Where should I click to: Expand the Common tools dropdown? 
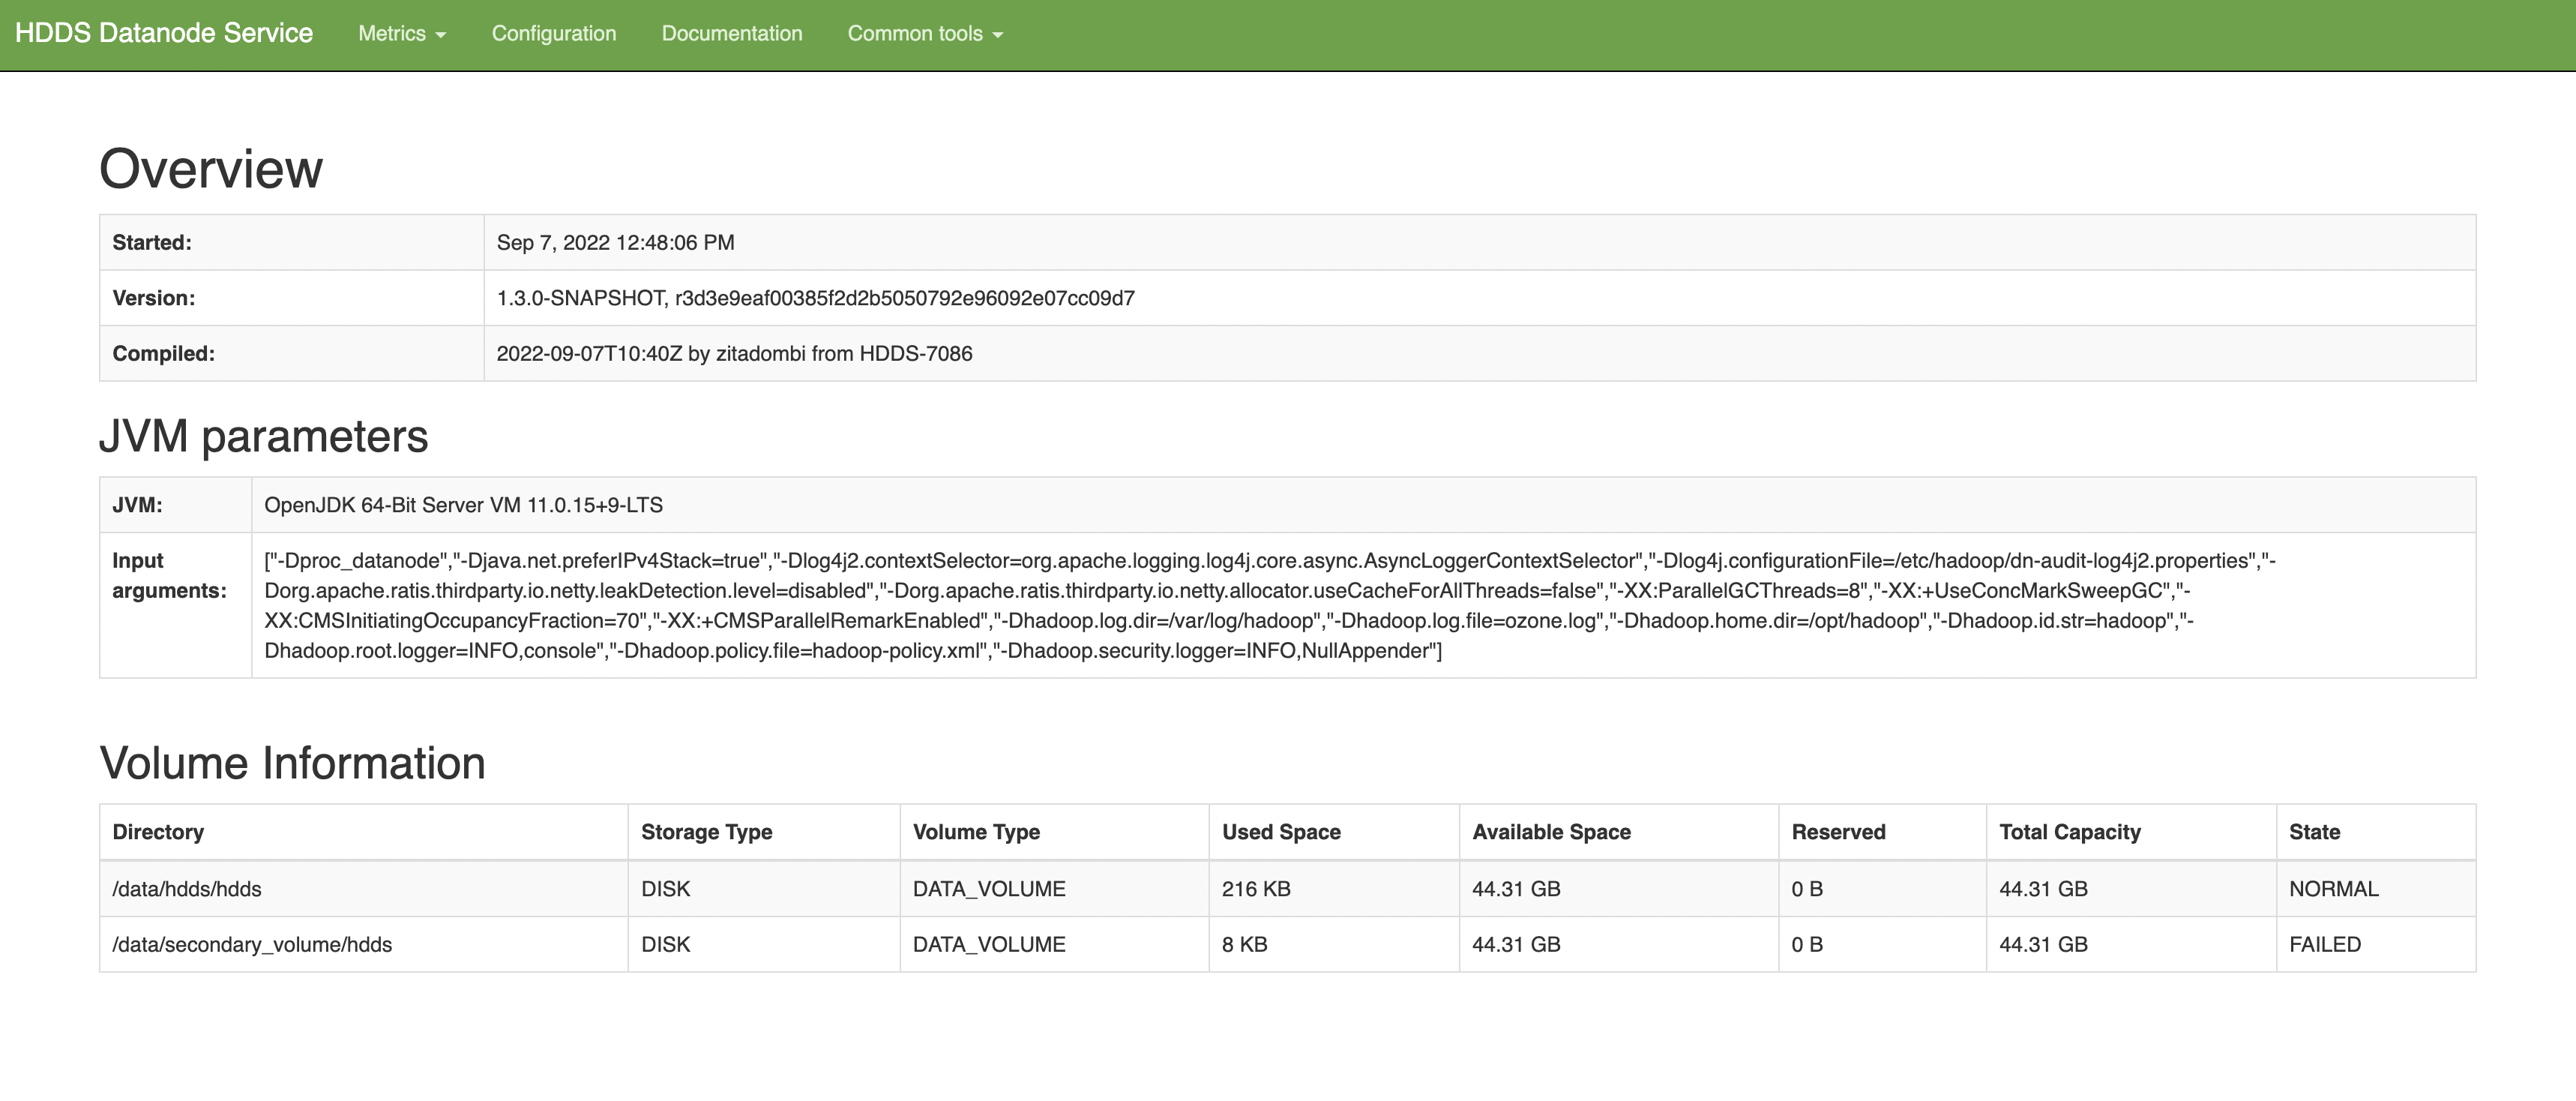(916, 33)
